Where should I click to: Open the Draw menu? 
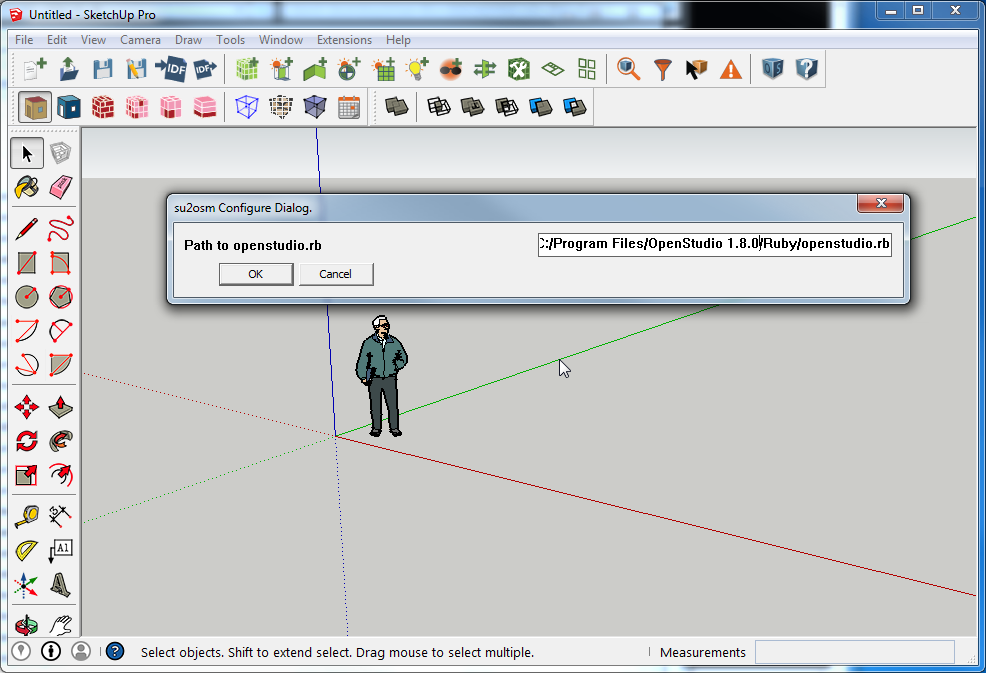pyautogui.click(x=188, y=40)
